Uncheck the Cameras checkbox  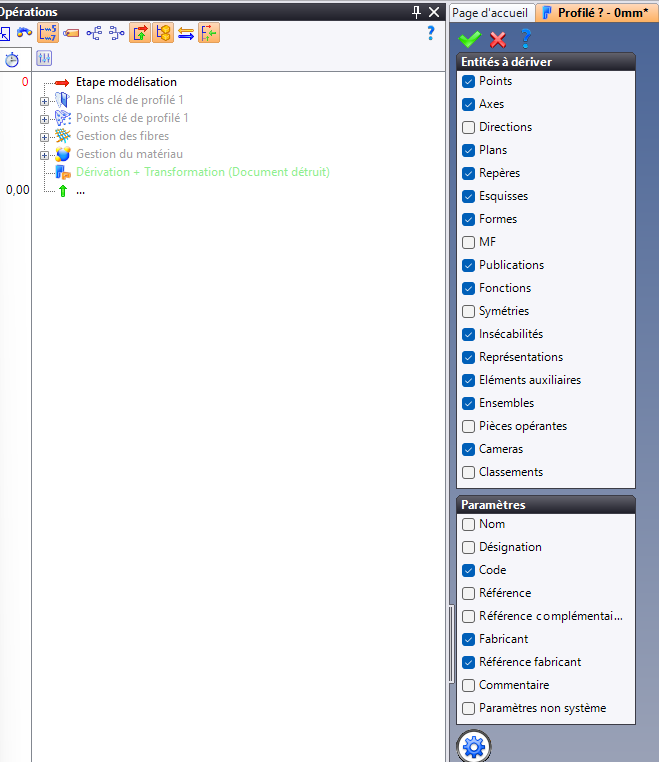[x=468, y=450]
